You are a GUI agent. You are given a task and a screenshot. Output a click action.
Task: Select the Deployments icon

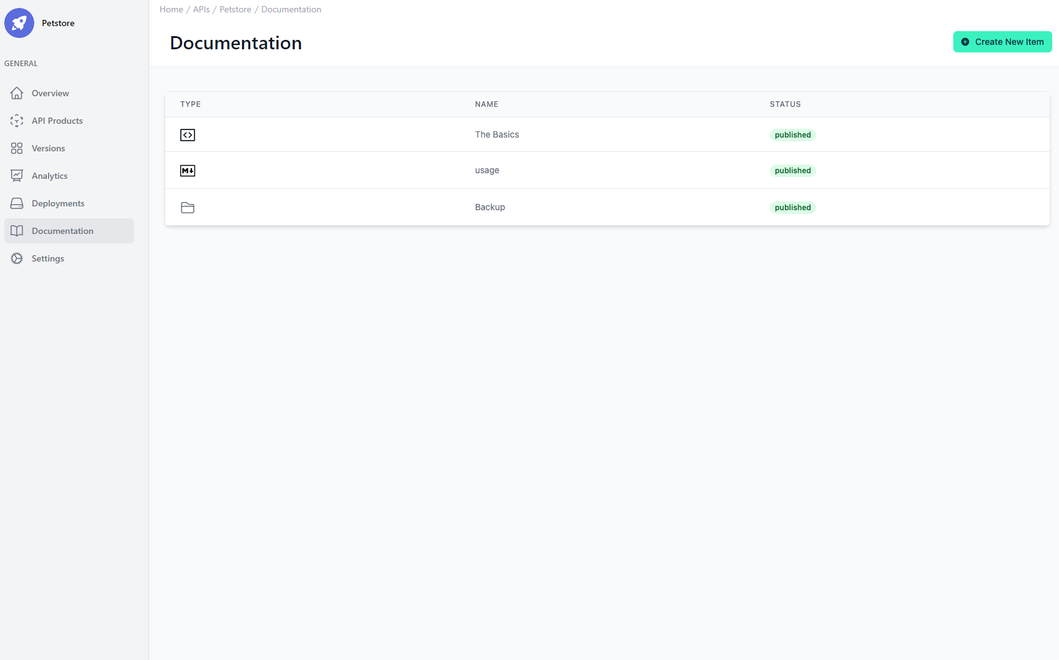coord(16,203)
